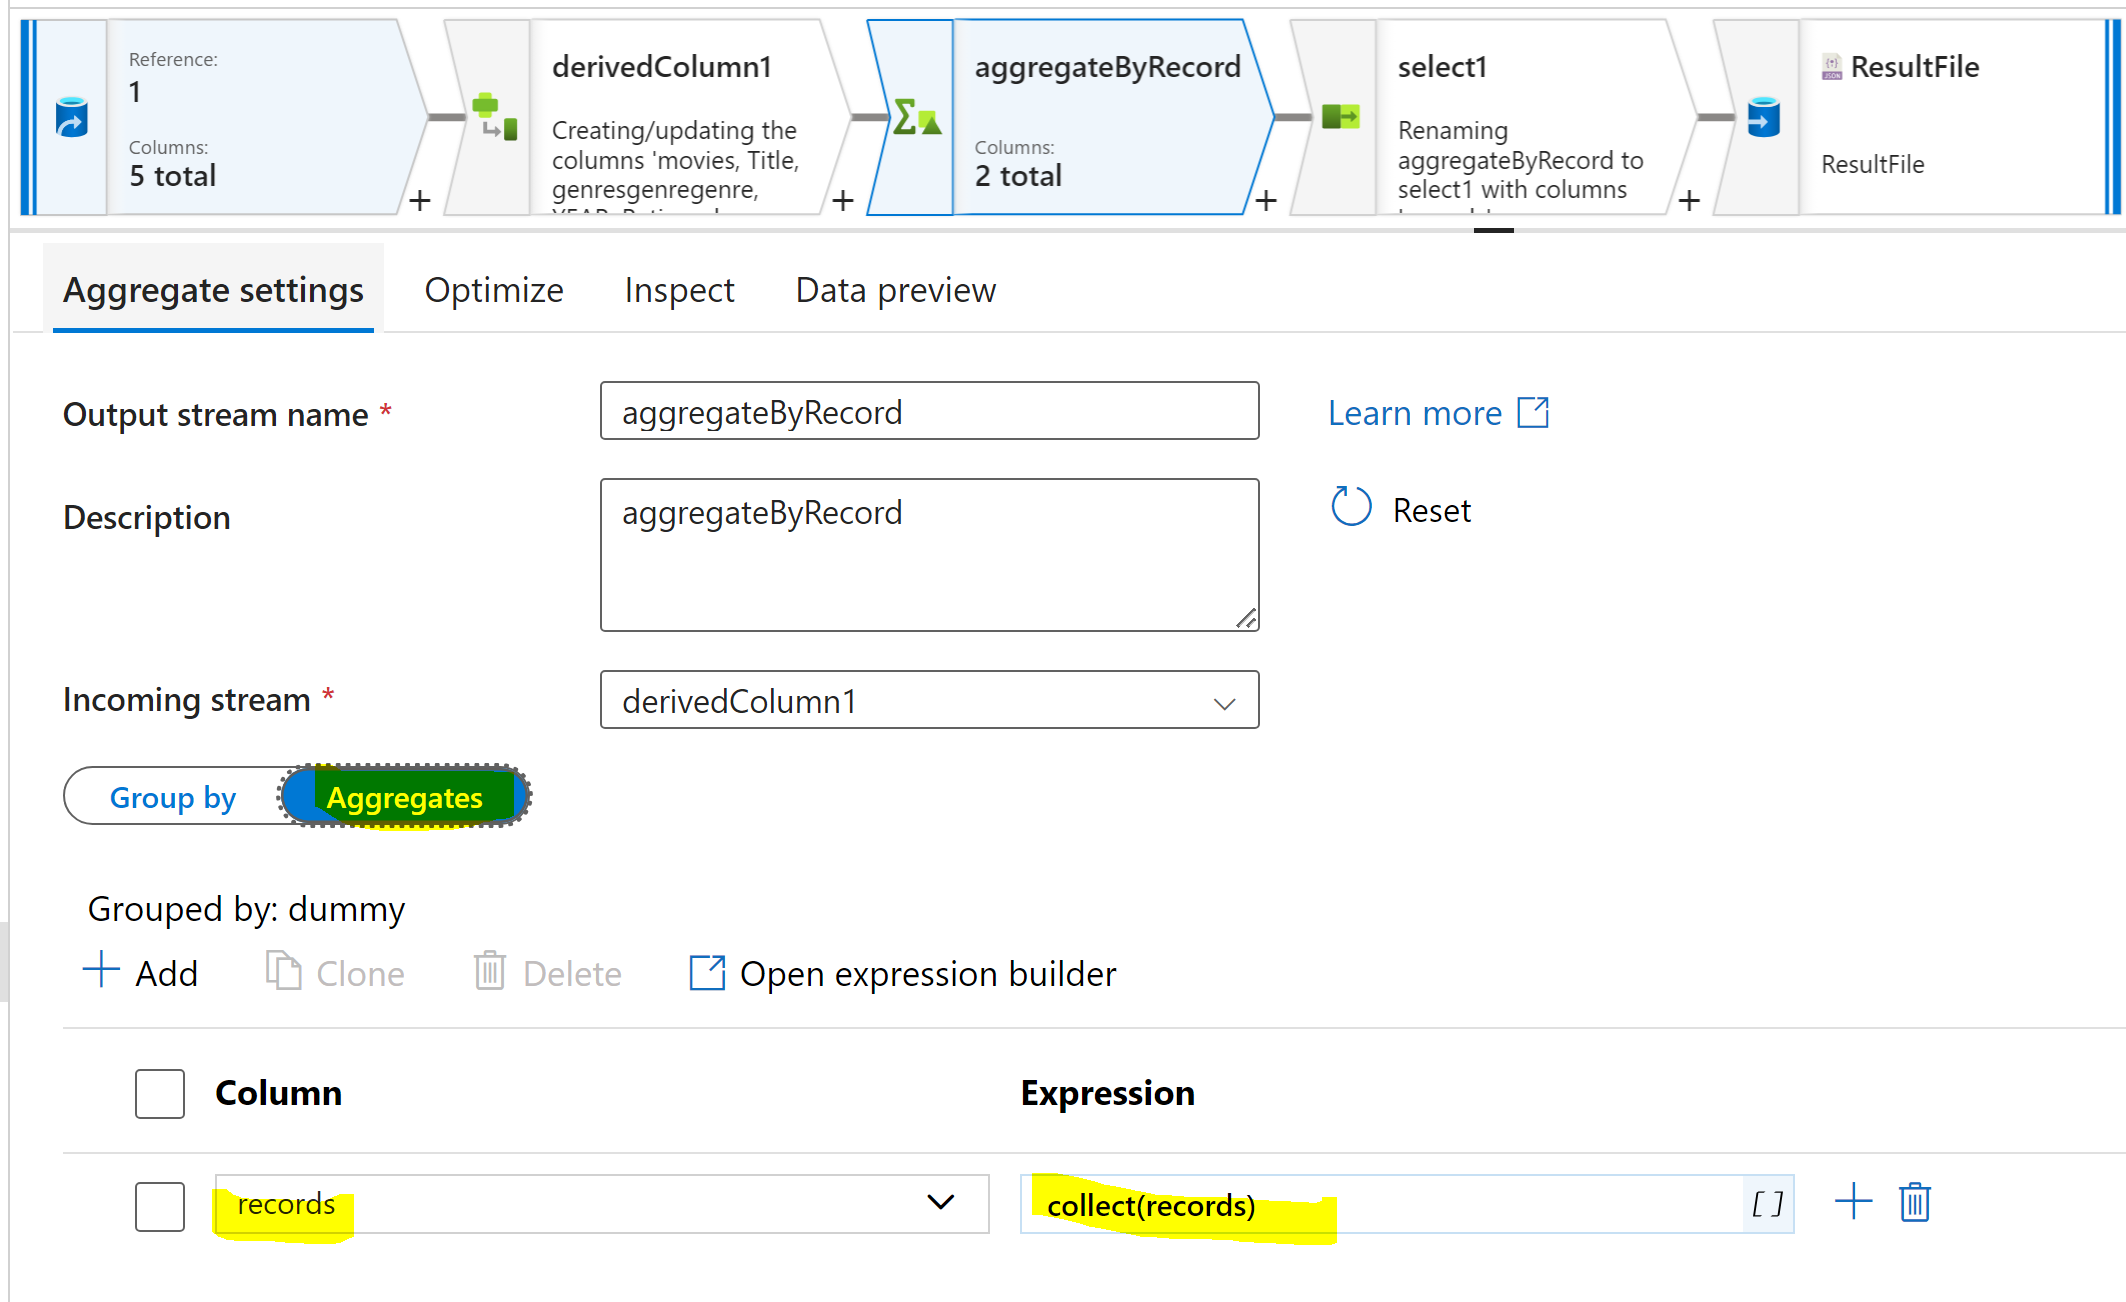Screen dimensions: 2126x1302
Task: Click the plus after aggregateByRecord node
Action: click(x=1266, y=201)
